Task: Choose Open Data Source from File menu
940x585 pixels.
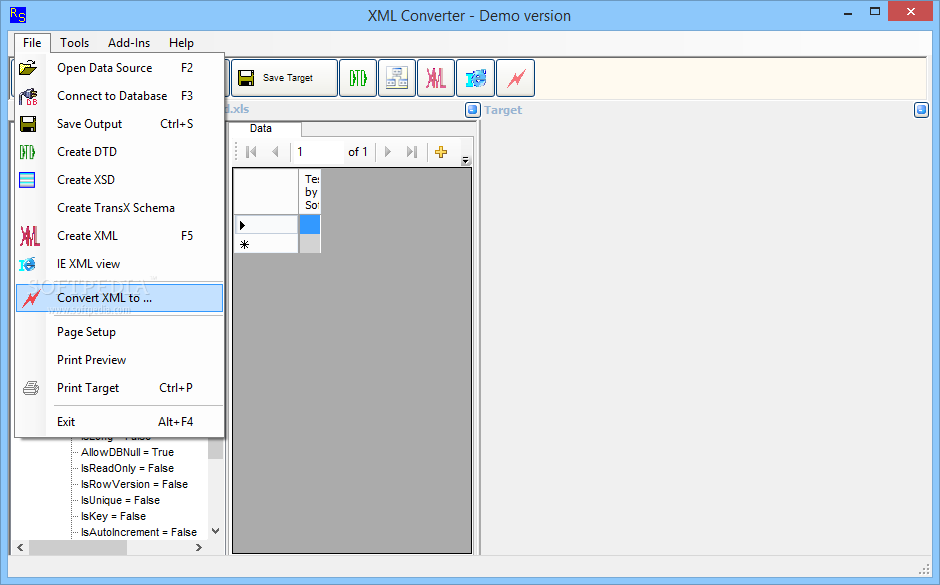Action: [119, 68]
